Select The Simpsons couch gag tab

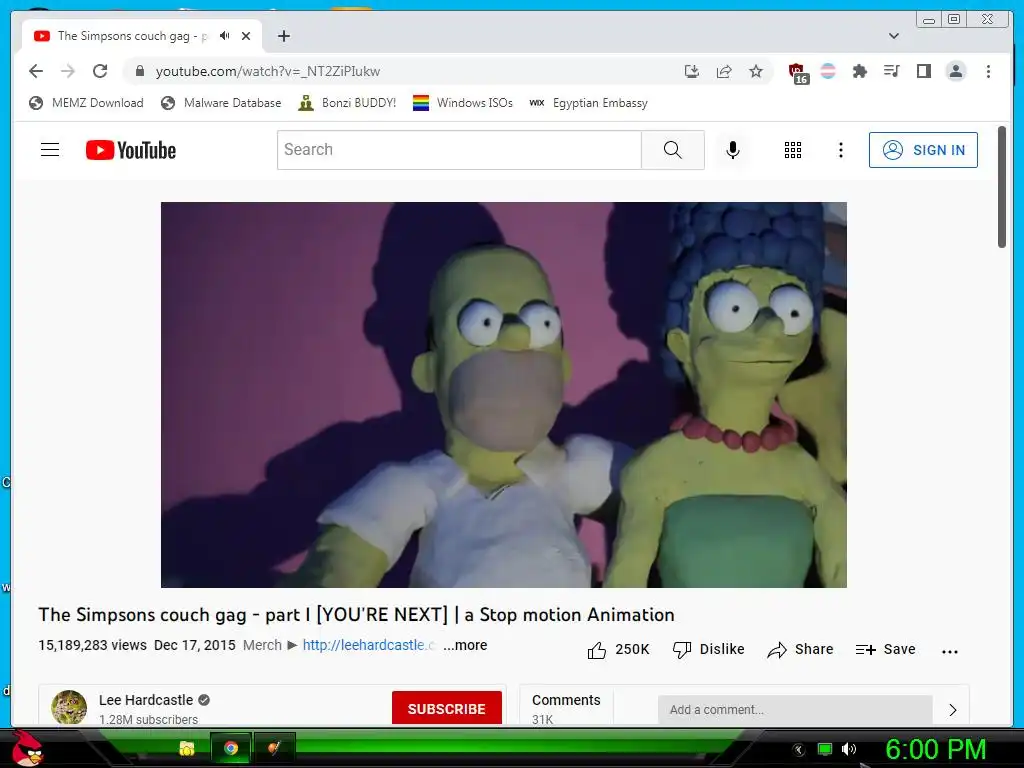pos(132,36)
